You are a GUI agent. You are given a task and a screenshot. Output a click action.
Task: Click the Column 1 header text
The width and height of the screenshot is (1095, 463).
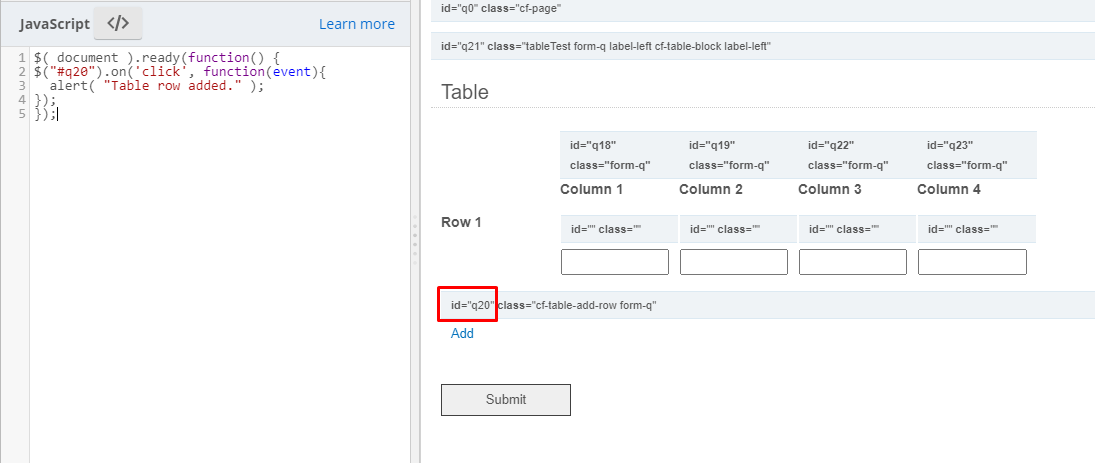coord(591,189)
